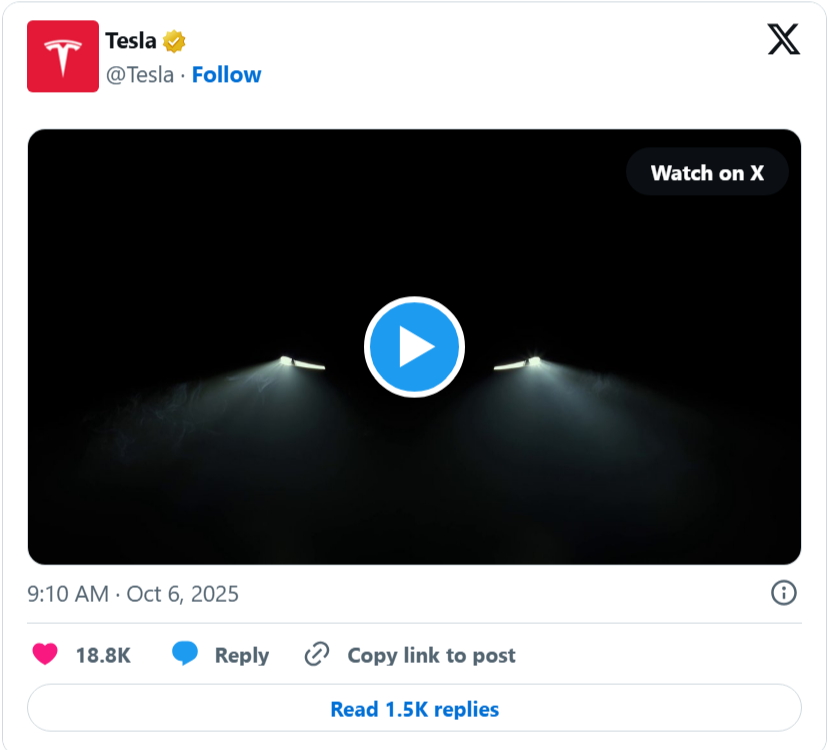Click the chain link copy icon
828x750 pixels.
pyautogui.click(x=317, y=655)
